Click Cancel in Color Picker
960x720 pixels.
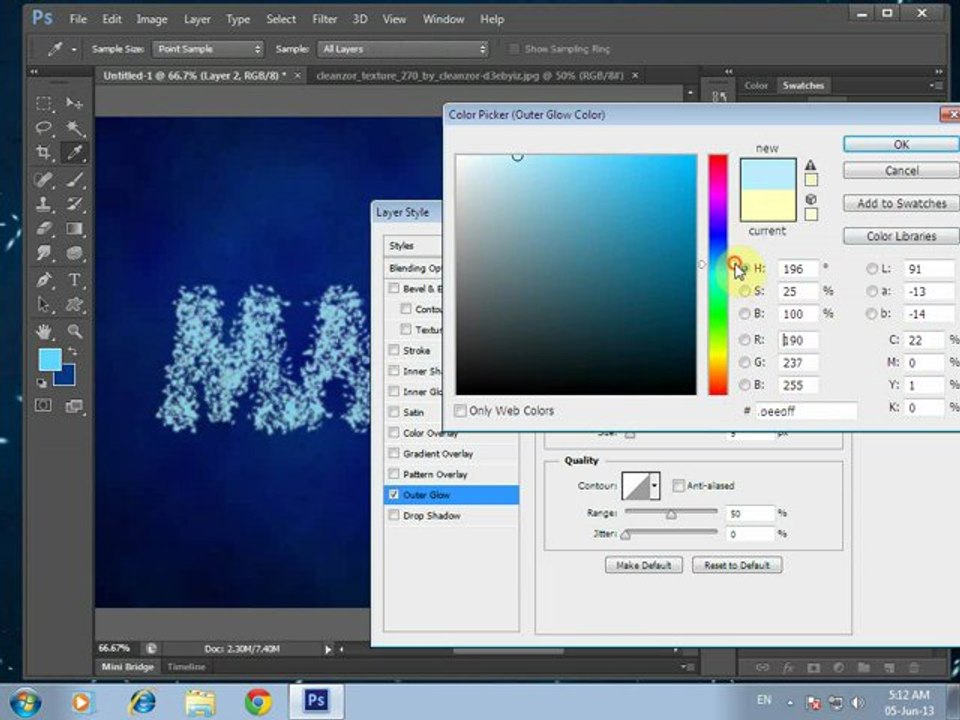[x=901, y=171]
